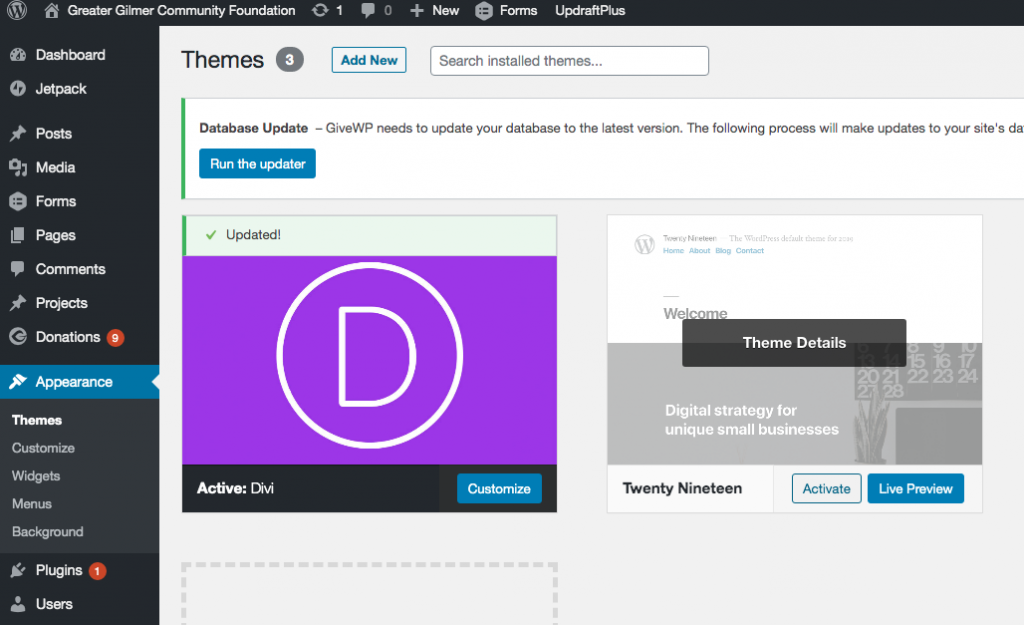Screen dimensions: 1024x625
Task: Click the WordPress logo in admin bar
Action: point(17,10)
